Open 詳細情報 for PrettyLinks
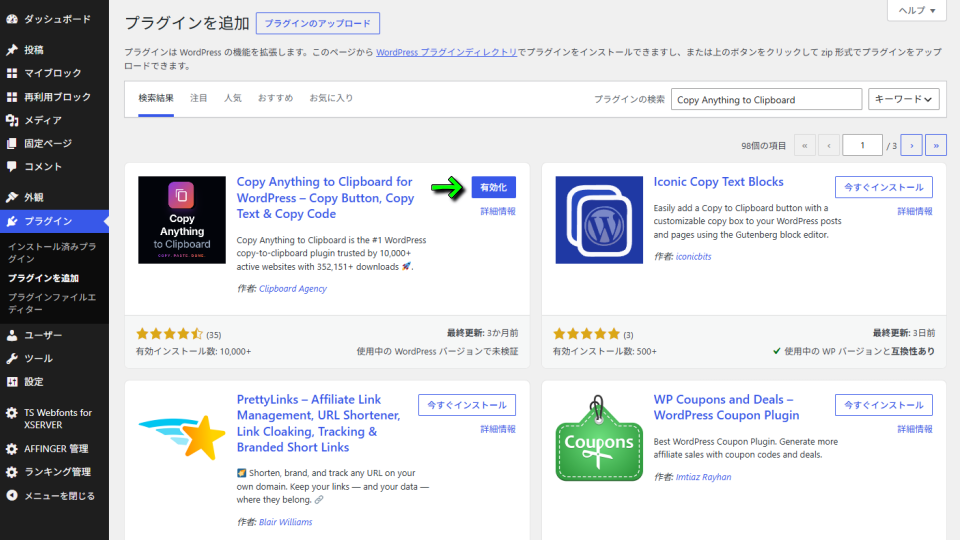This screenshot has height=540, width=960. (498, 429)
